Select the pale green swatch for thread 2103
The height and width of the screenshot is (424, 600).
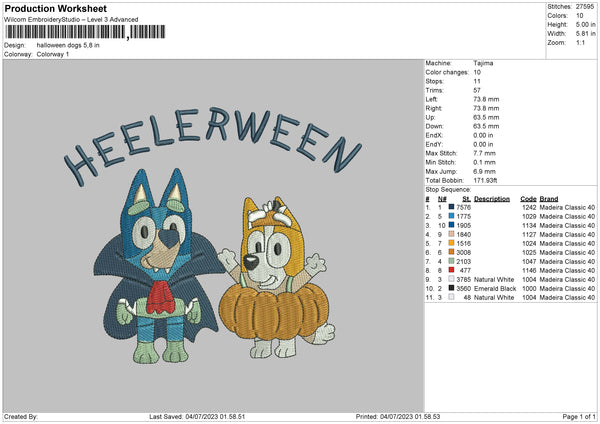click(452, 261)
